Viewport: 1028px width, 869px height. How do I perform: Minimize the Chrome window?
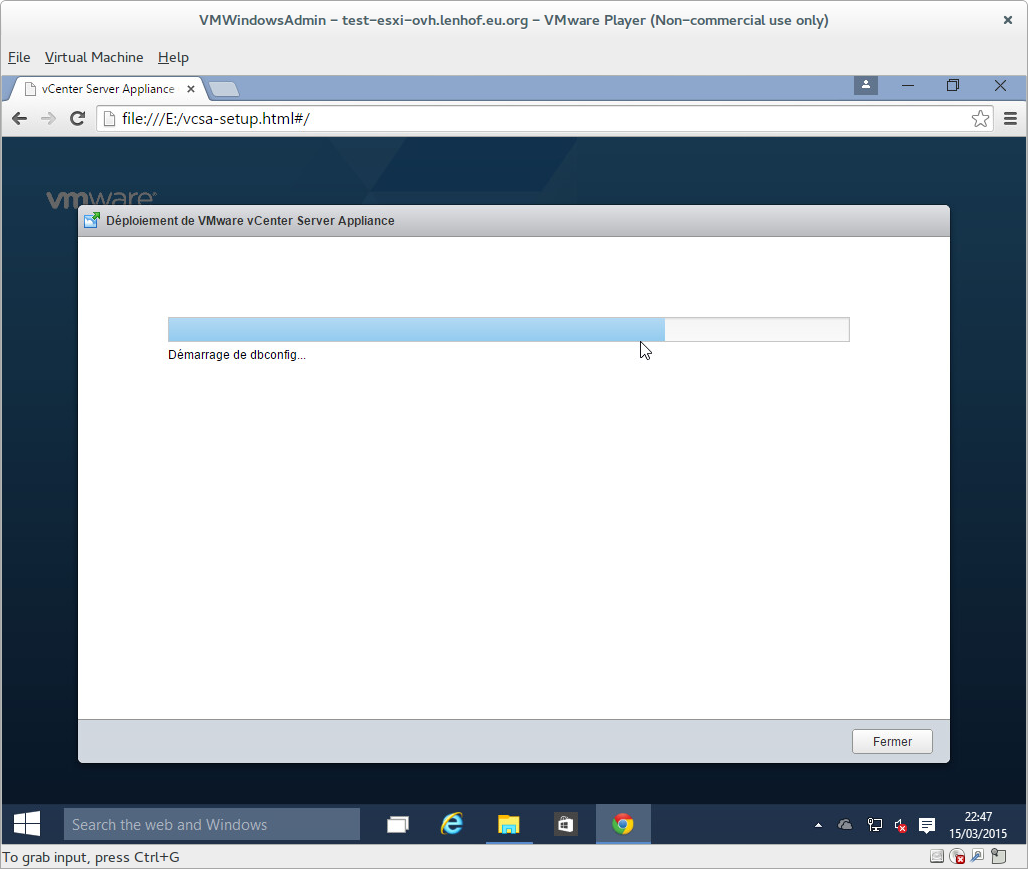point(908,85)
